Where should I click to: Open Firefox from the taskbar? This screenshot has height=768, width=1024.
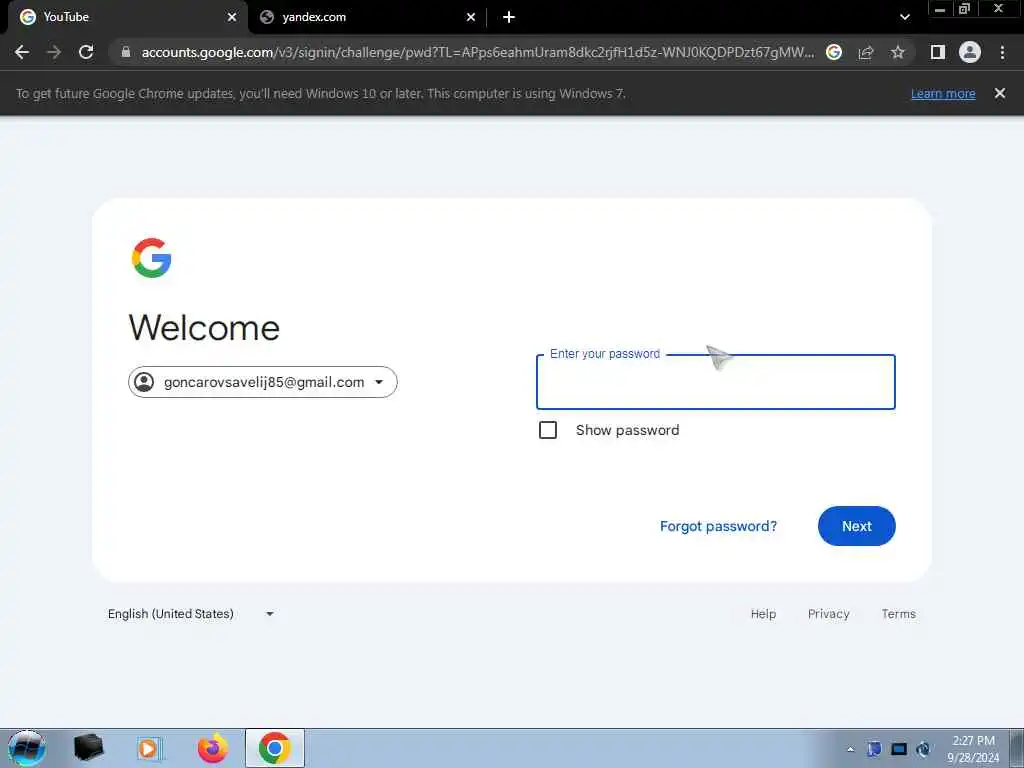(213, 748)
